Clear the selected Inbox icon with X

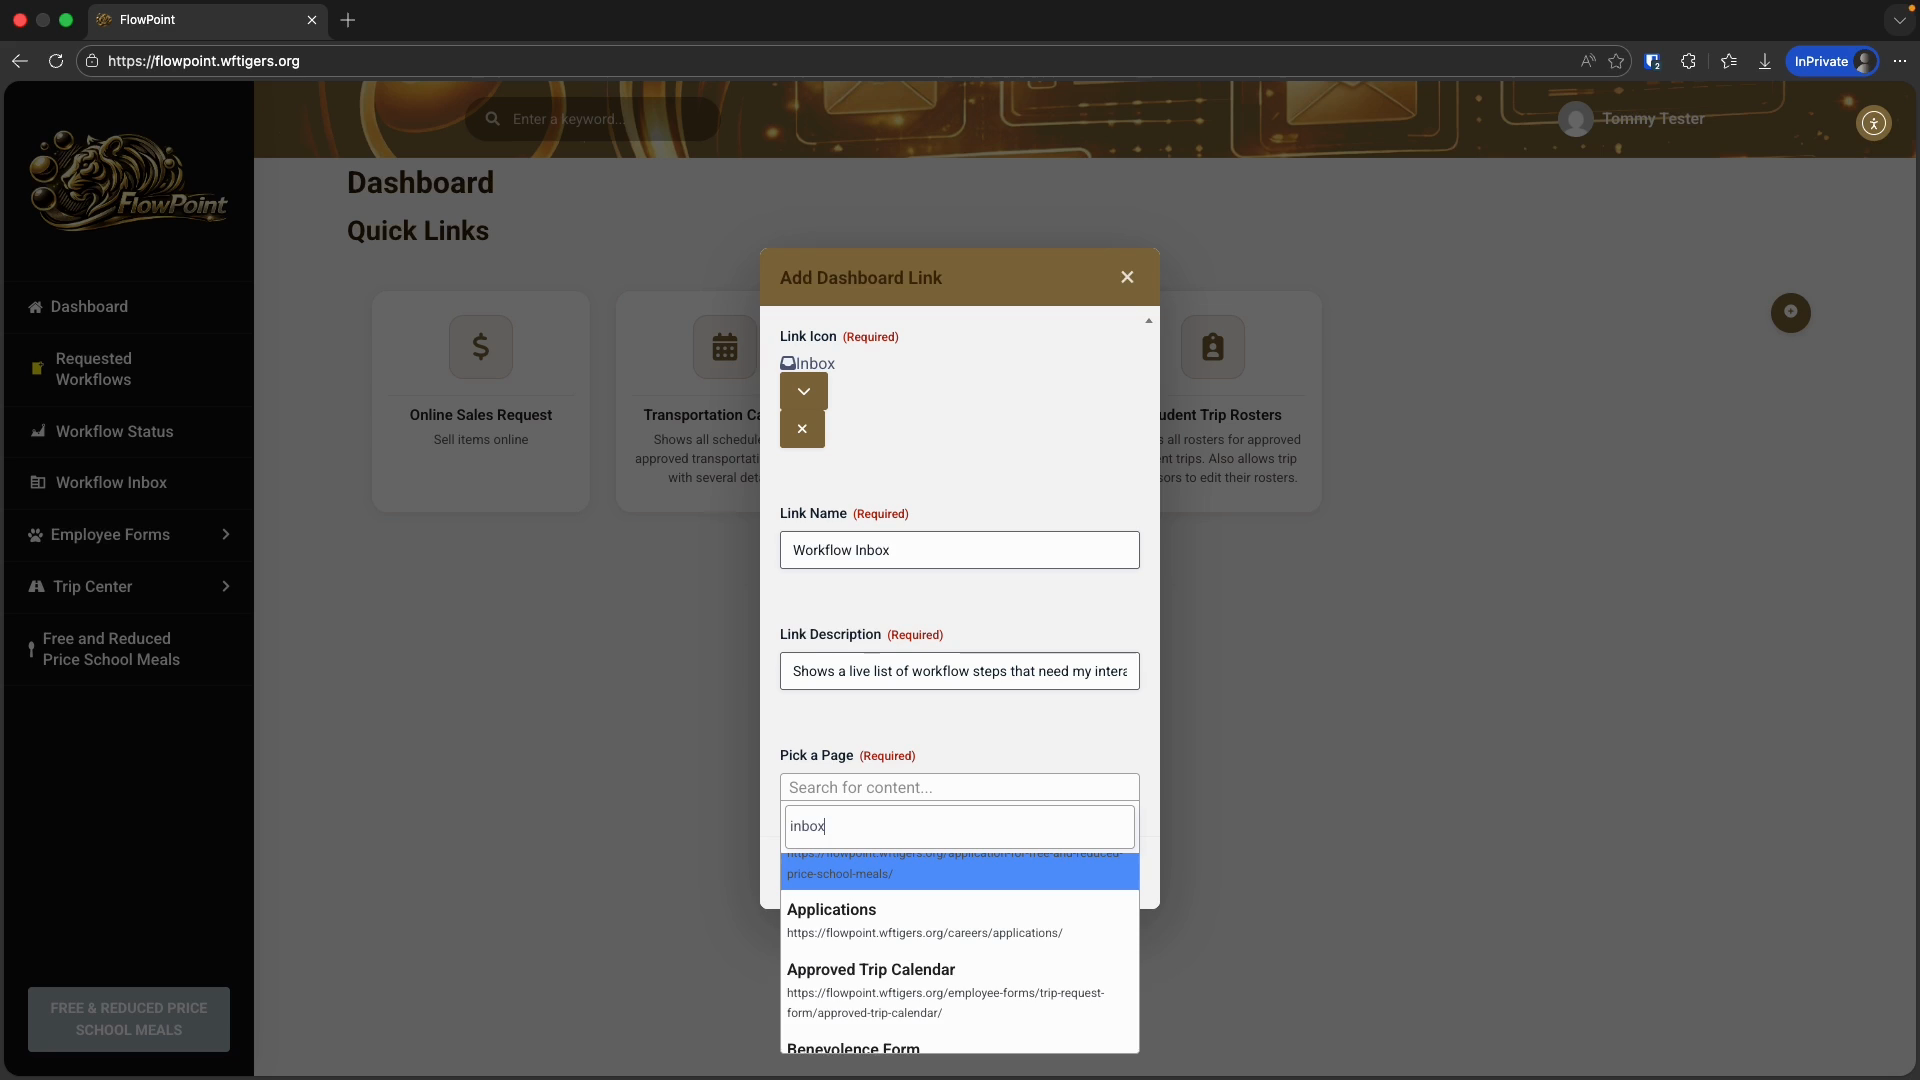(802, 429)
